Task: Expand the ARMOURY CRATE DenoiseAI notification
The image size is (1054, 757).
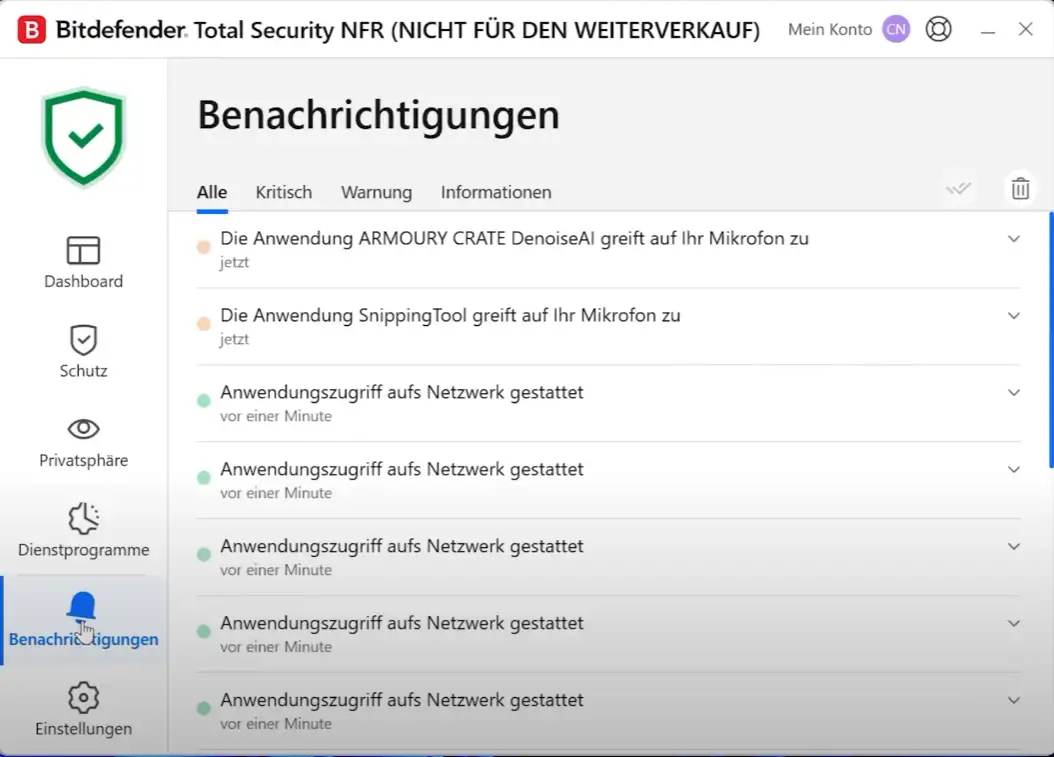Action: tap(1014, 239)
